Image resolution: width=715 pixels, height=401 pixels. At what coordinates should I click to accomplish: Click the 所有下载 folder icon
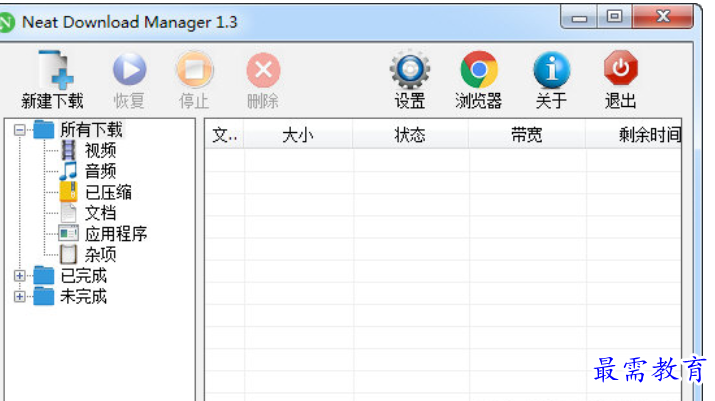(44, 129)
